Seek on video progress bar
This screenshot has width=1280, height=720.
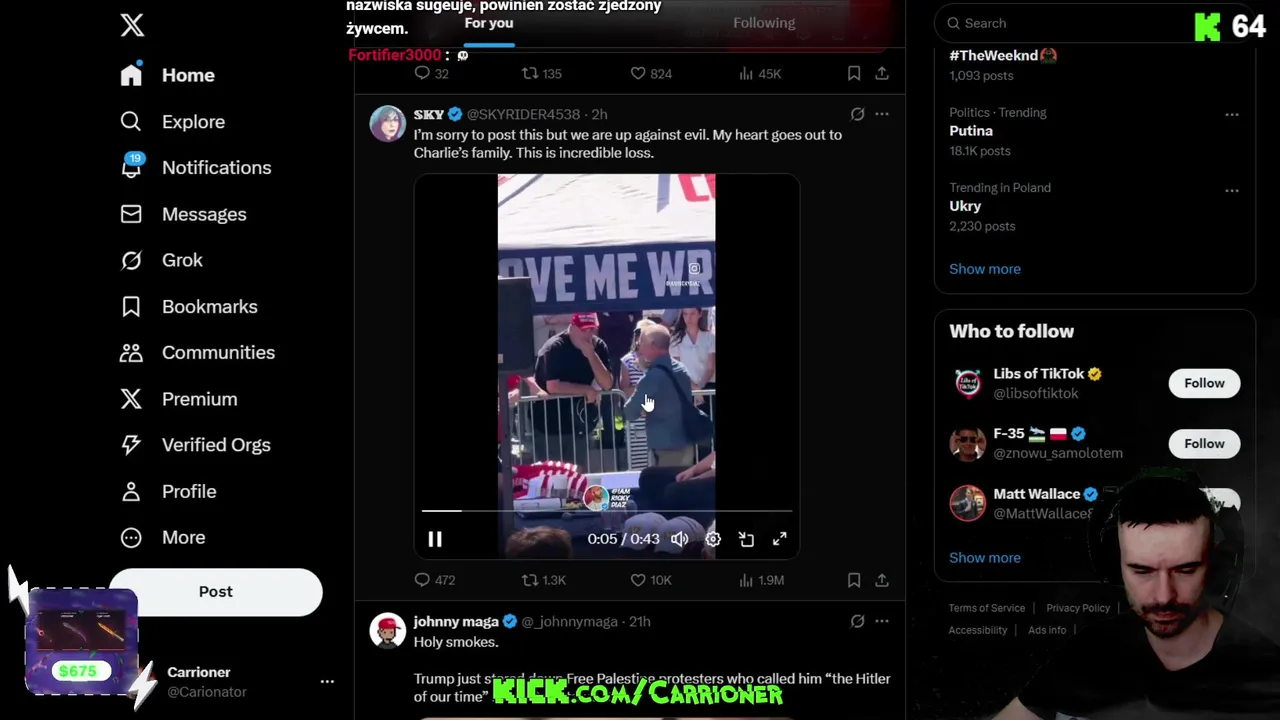pos(606,510)
